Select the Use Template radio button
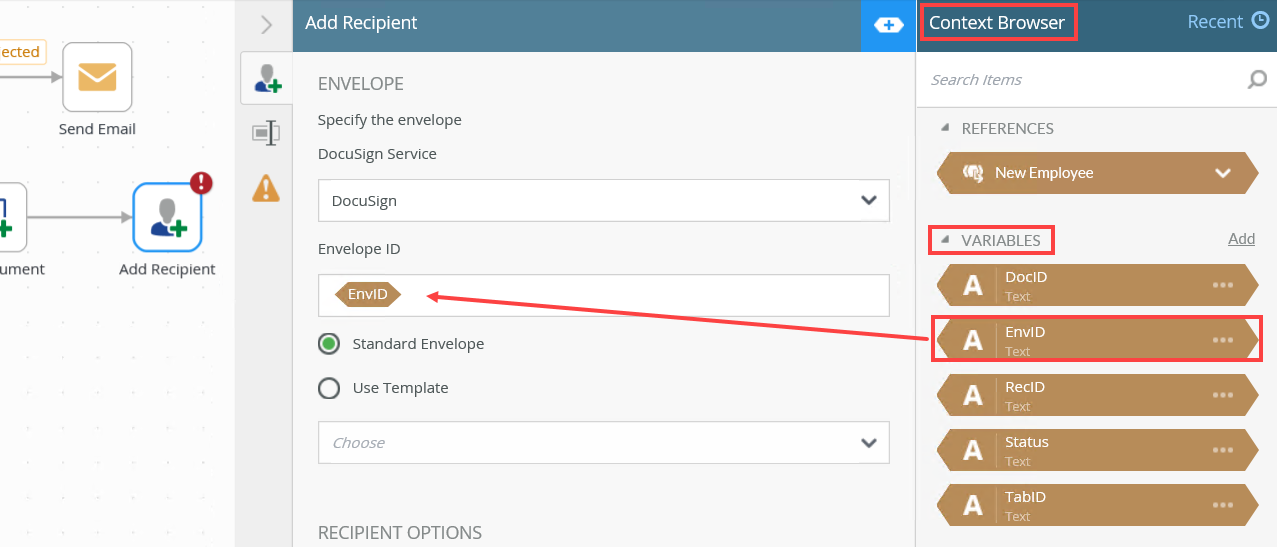 point(329,388)
